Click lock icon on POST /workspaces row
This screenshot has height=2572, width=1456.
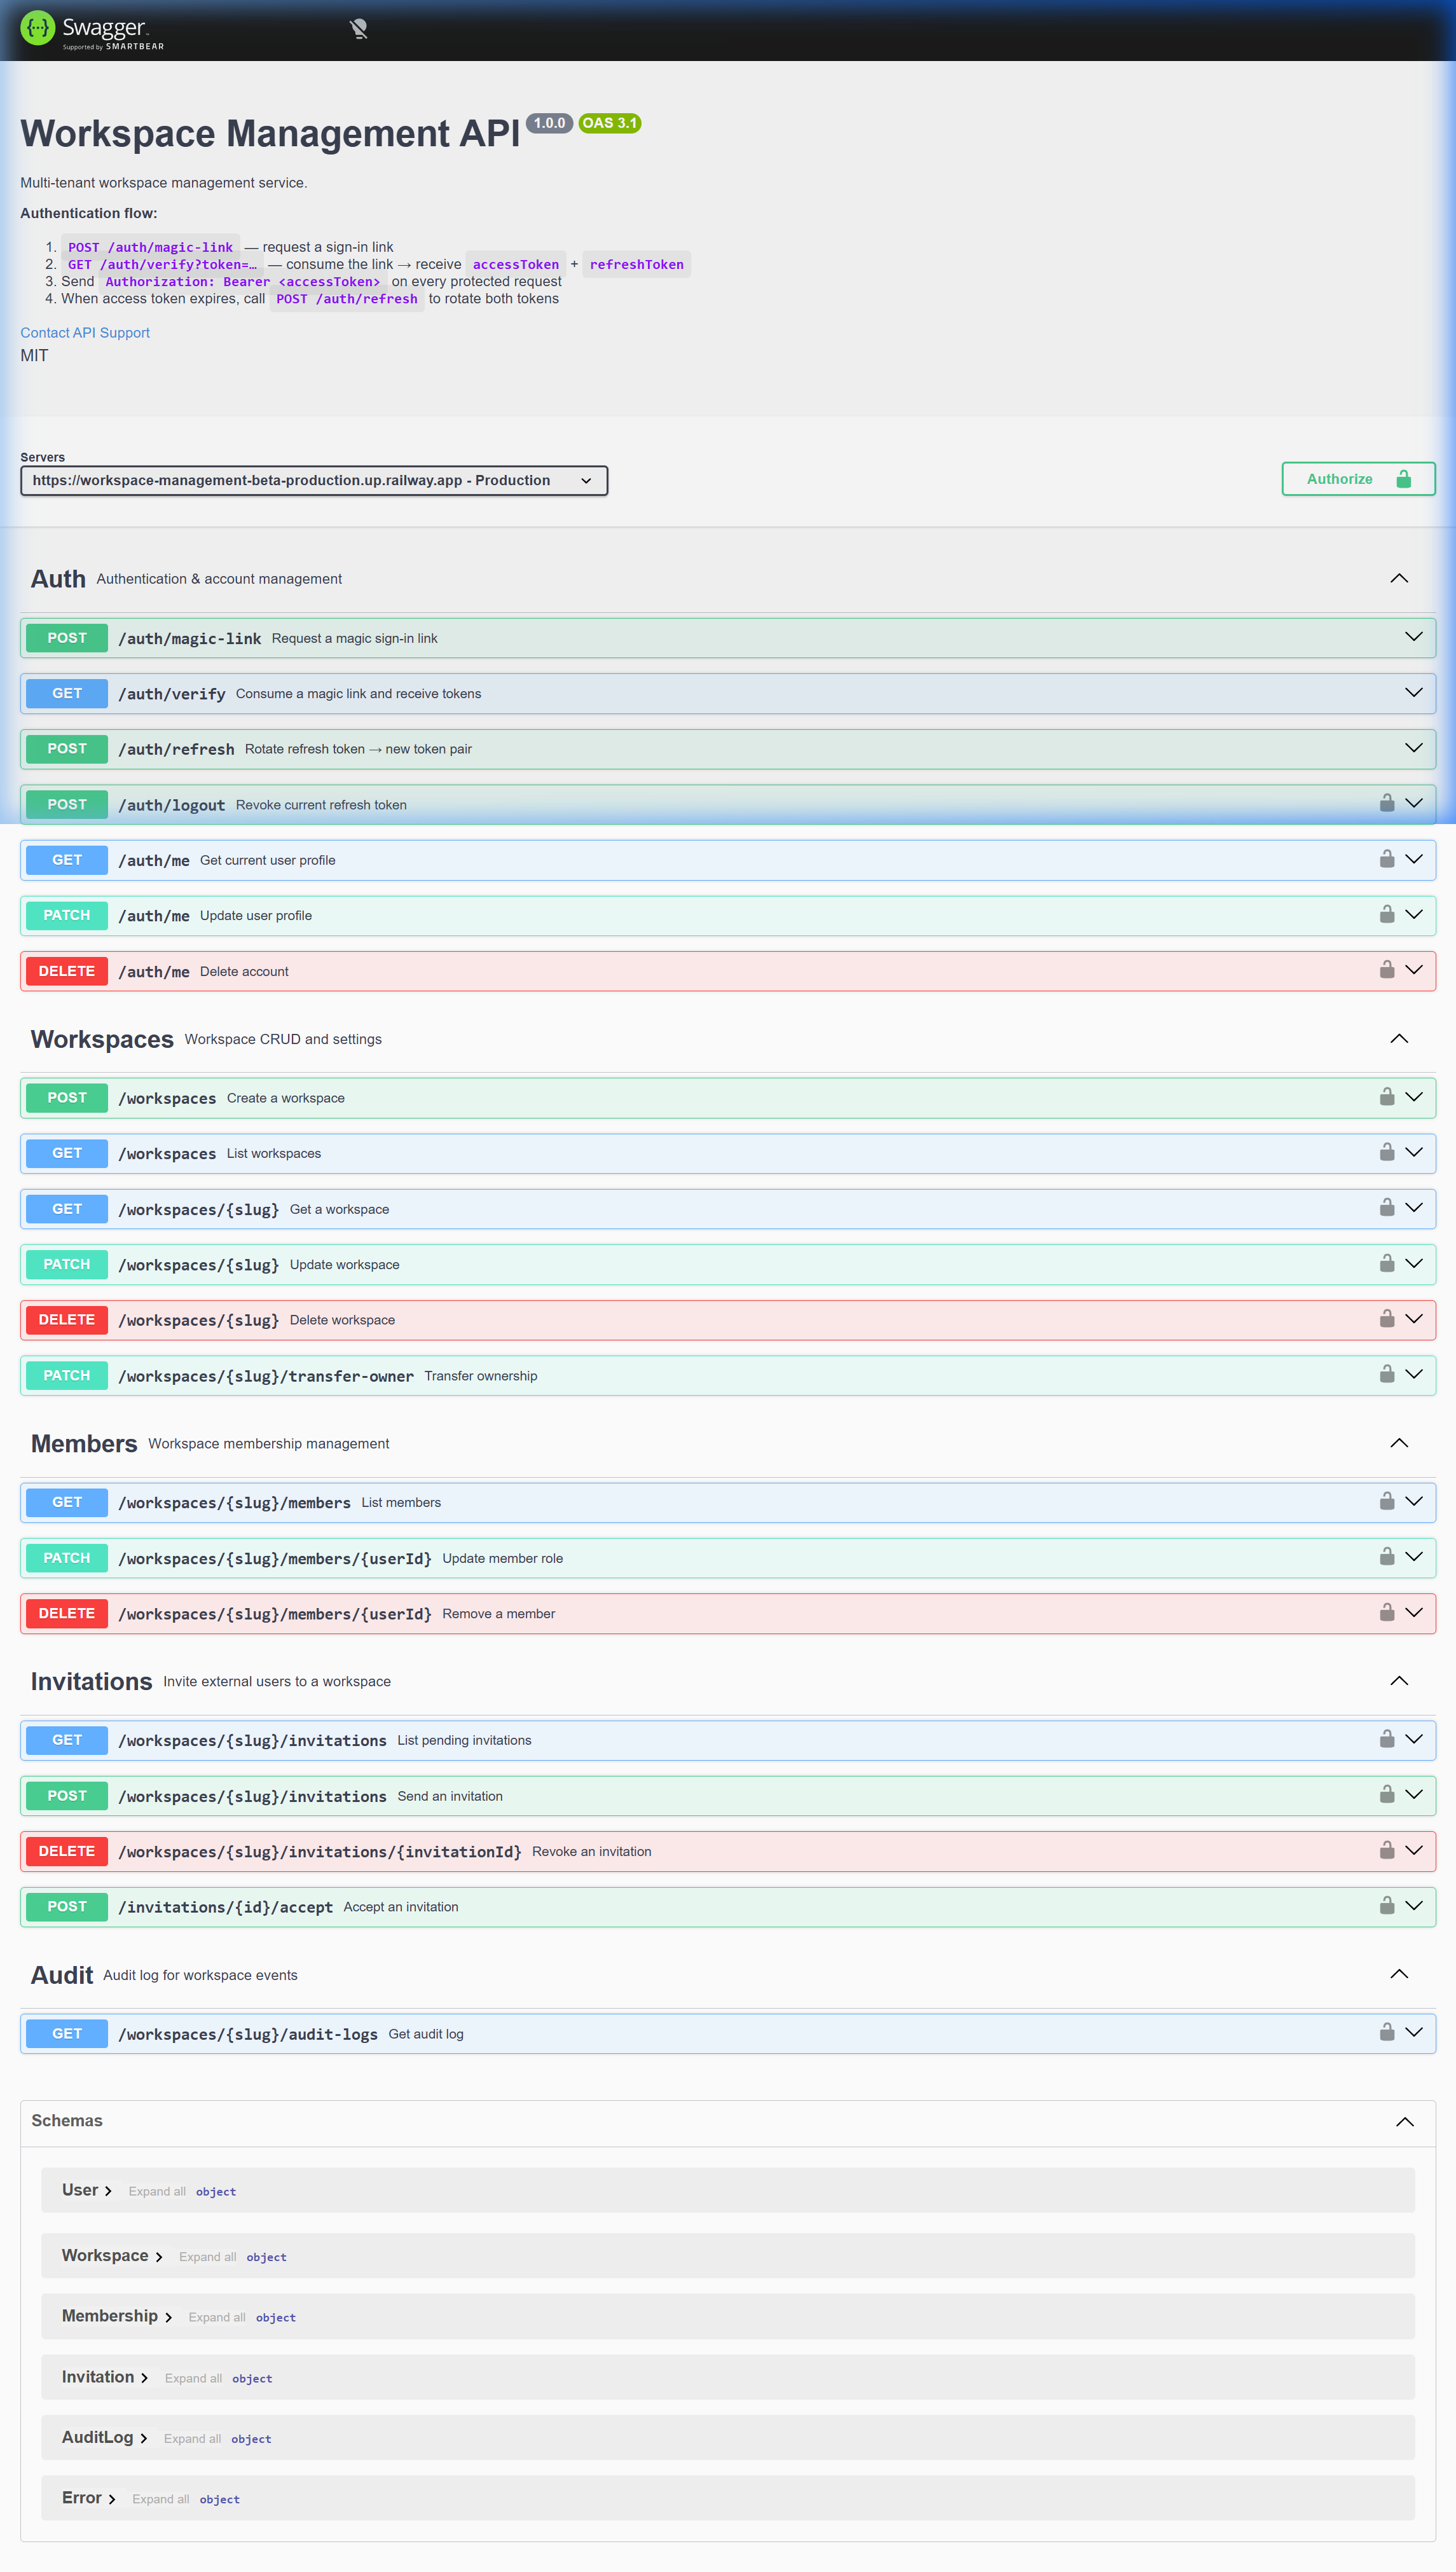tap(1387, 1097)
